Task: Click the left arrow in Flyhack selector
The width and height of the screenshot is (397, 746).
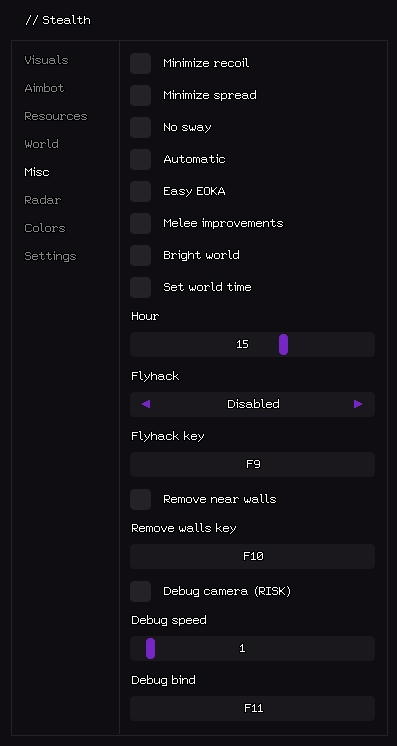Action: click(146, 404)
